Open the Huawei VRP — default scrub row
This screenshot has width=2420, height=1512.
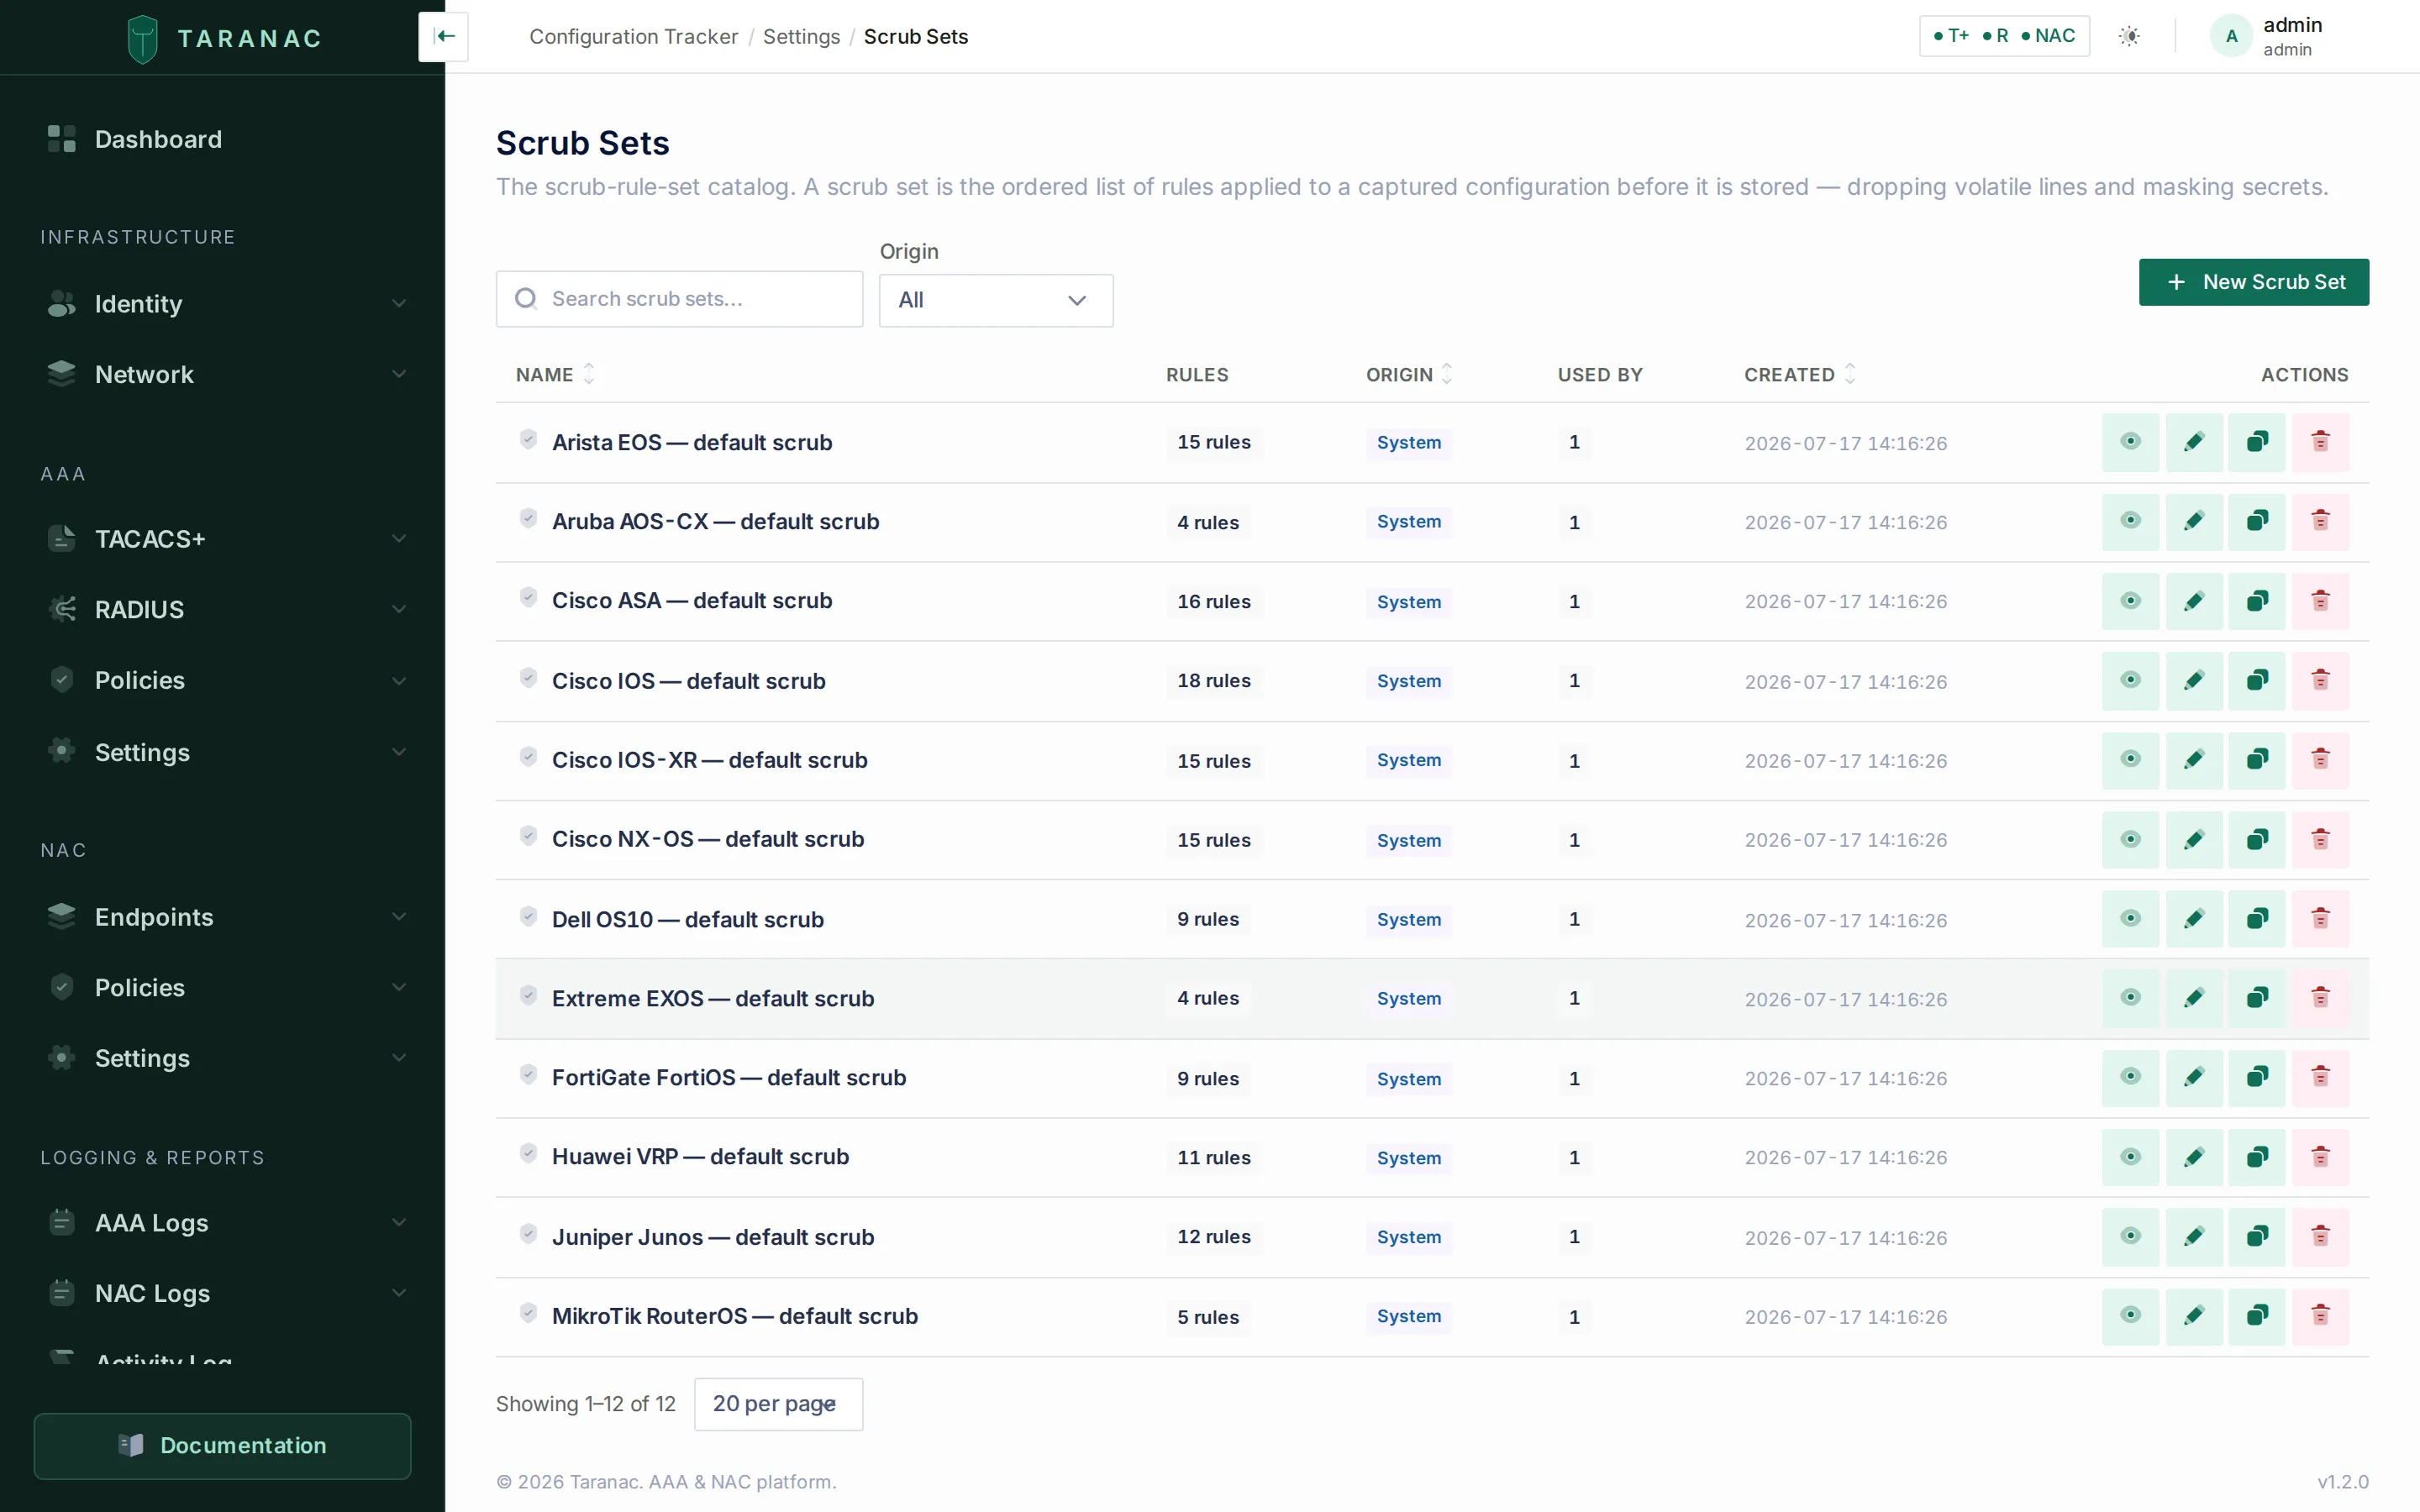[1432, 1157]
